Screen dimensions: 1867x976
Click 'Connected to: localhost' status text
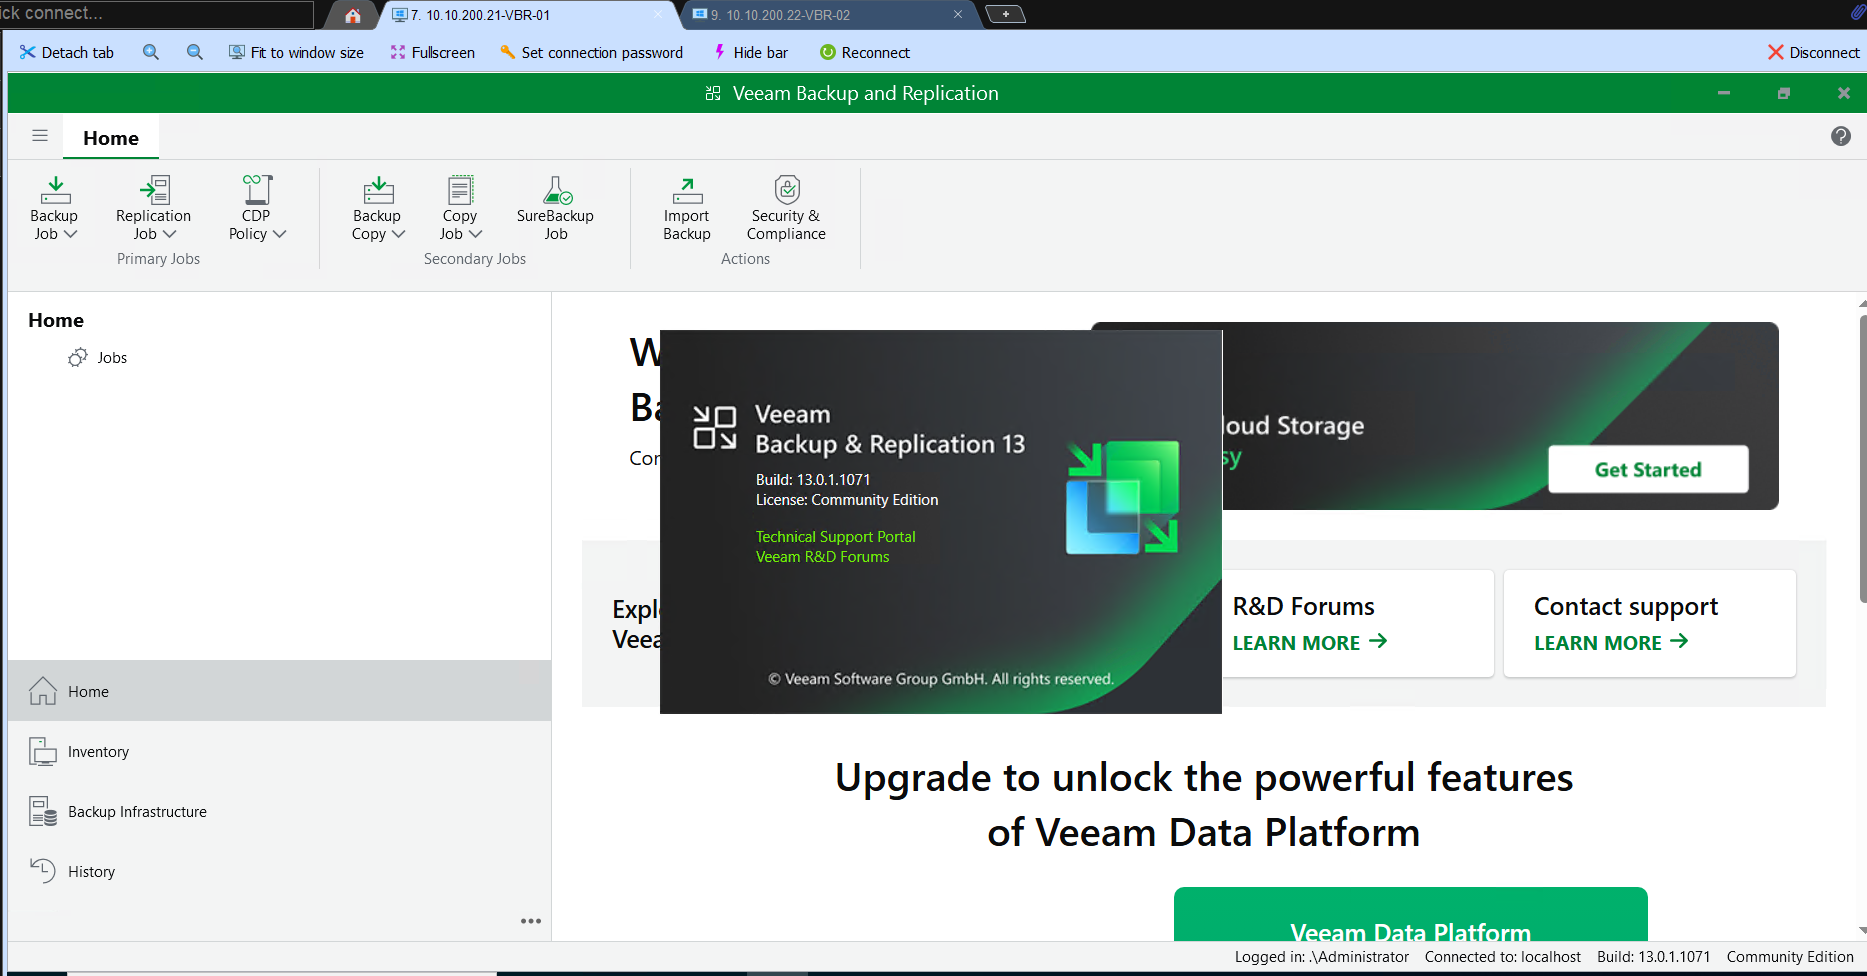[1503, 957]
